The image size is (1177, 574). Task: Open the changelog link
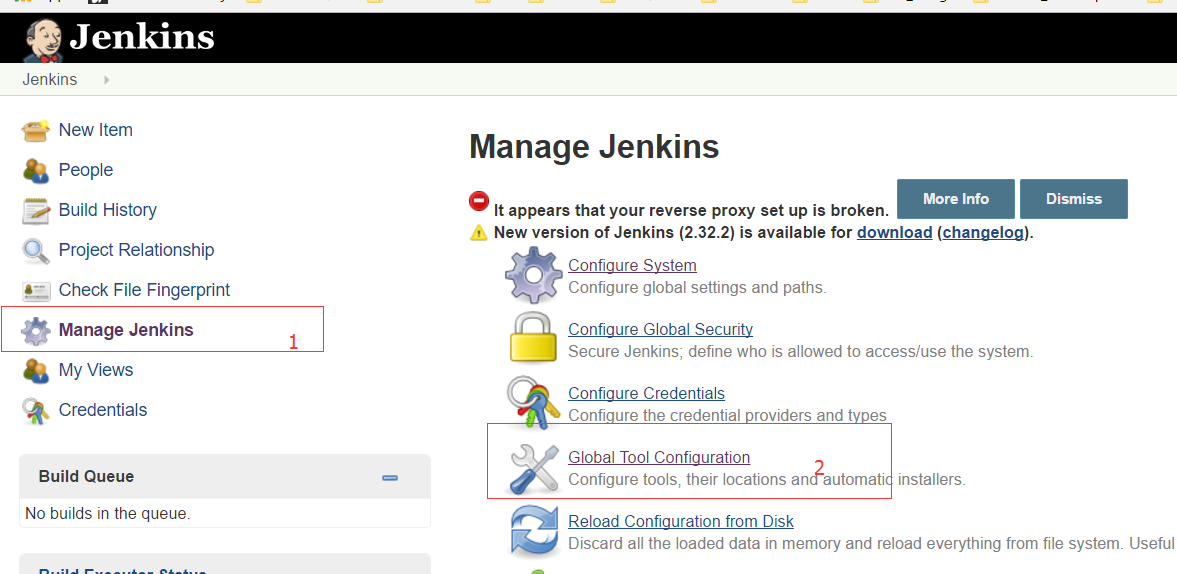click(983, 233)
